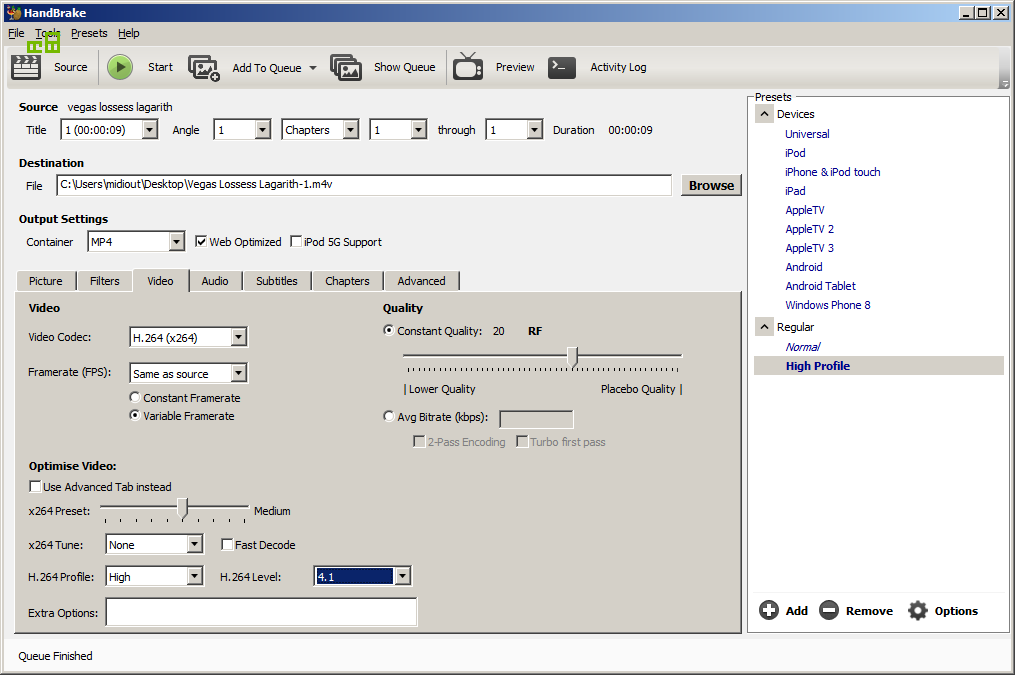1015x675 pixels.
Task: Select the Variable Framerate radio button
Action: click(135, 415)
